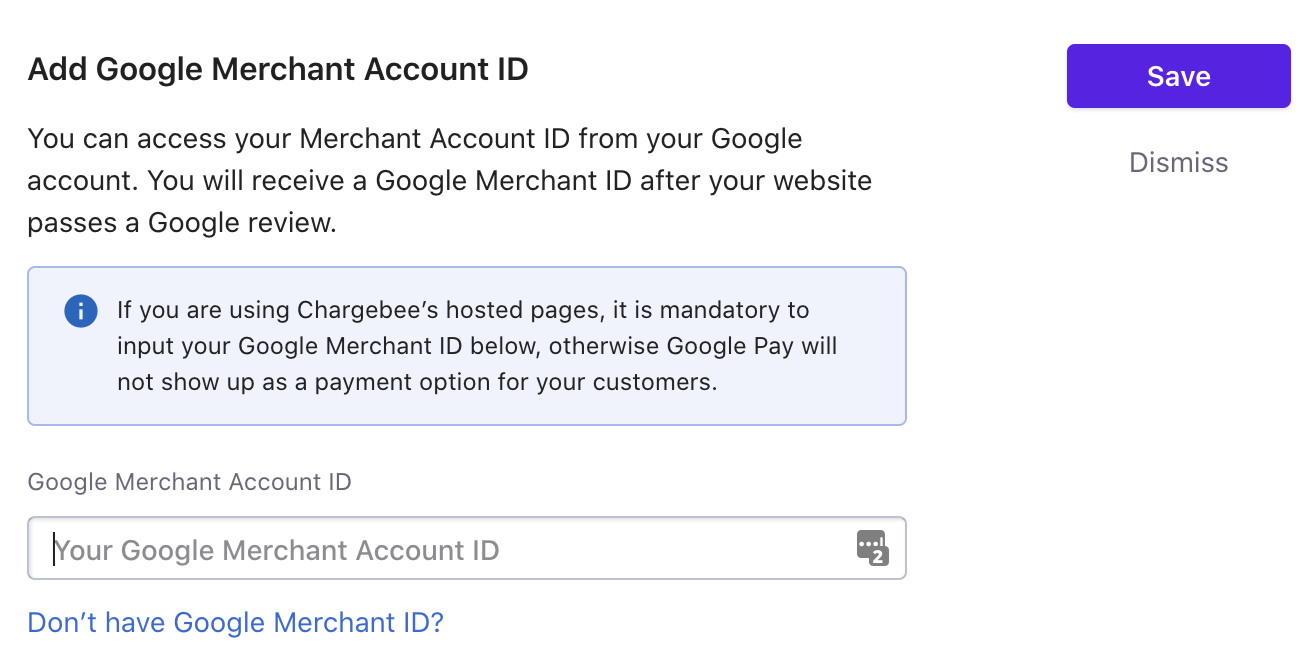Click the text "passes a Google review."
The height and width of the screenshot is (660, 1304).
pyautogui.click(x=182, y=222)
